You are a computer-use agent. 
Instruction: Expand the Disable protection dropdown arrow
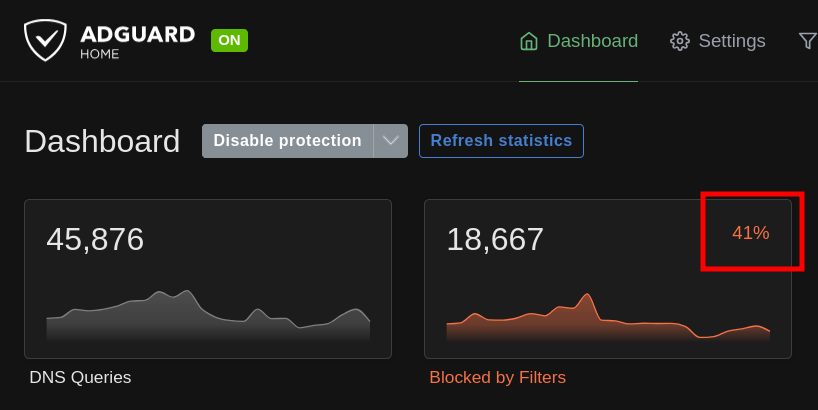(x=391, y=141)
